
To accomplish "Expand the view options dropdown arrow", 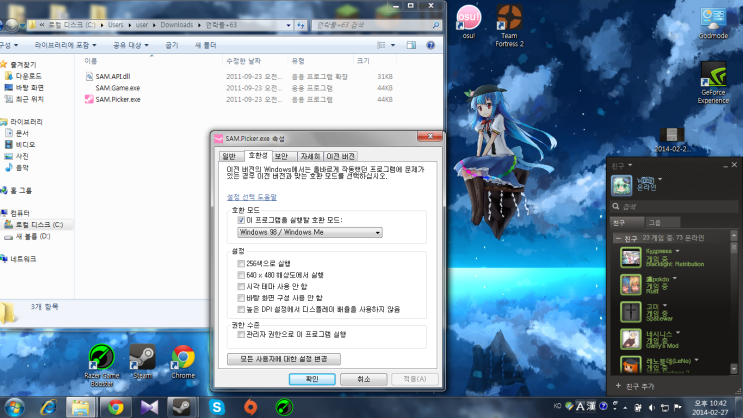I will [x=393, y=45].
